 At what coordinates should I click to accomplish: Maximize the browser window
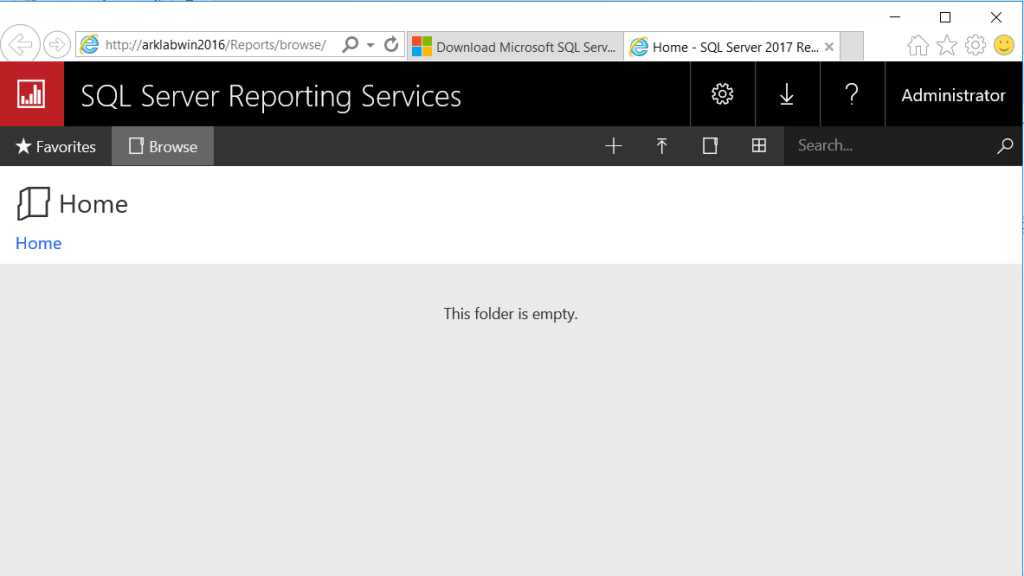pyautogui.click(x=945, y=17)
